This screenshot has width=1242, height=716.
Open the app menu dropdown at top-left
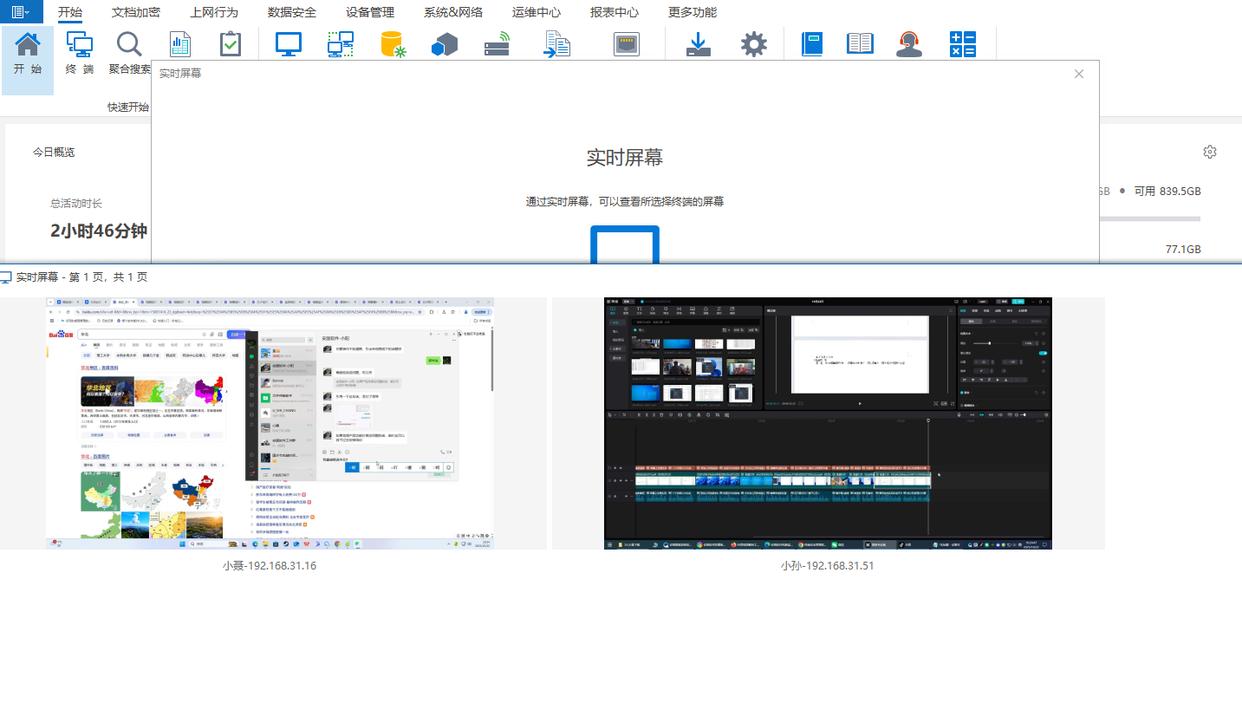(20, 12)
